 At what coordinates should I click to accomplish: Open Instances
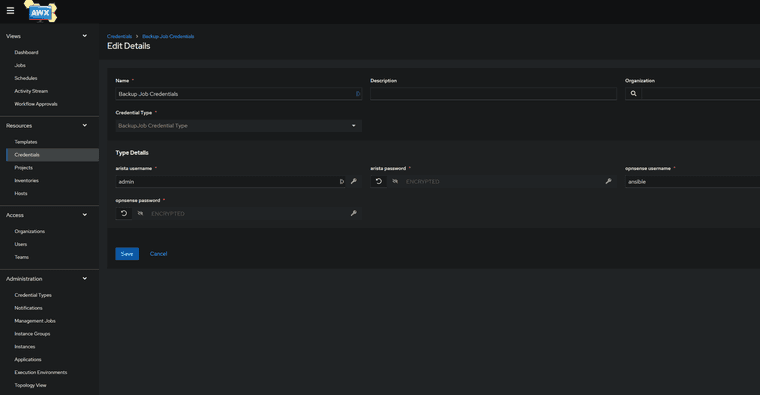(25, 347)
